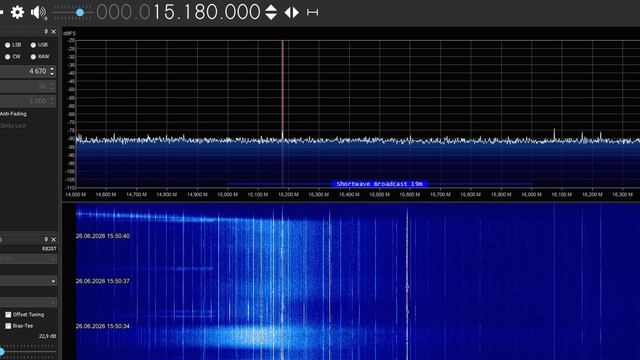This screenshot has width=640, height=360.
Task: Open the settings gear menu
Action: tap(17, 12)
